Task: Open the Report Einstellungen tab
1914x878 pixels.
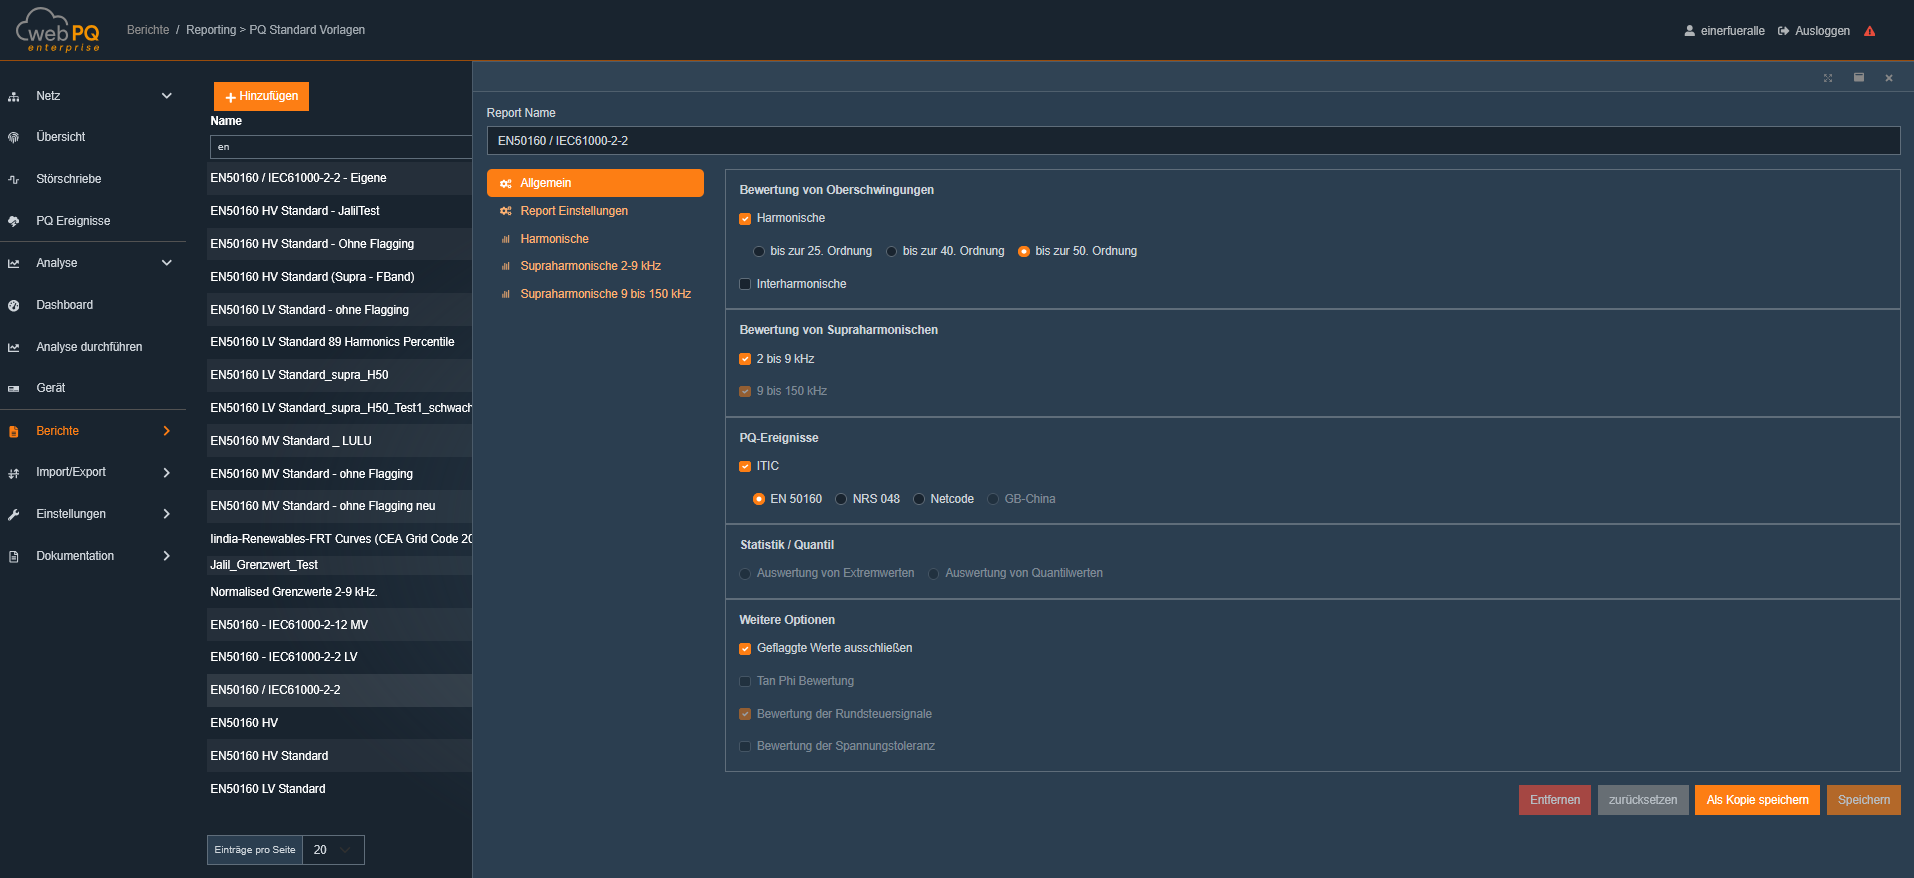Action: (574, 211)
